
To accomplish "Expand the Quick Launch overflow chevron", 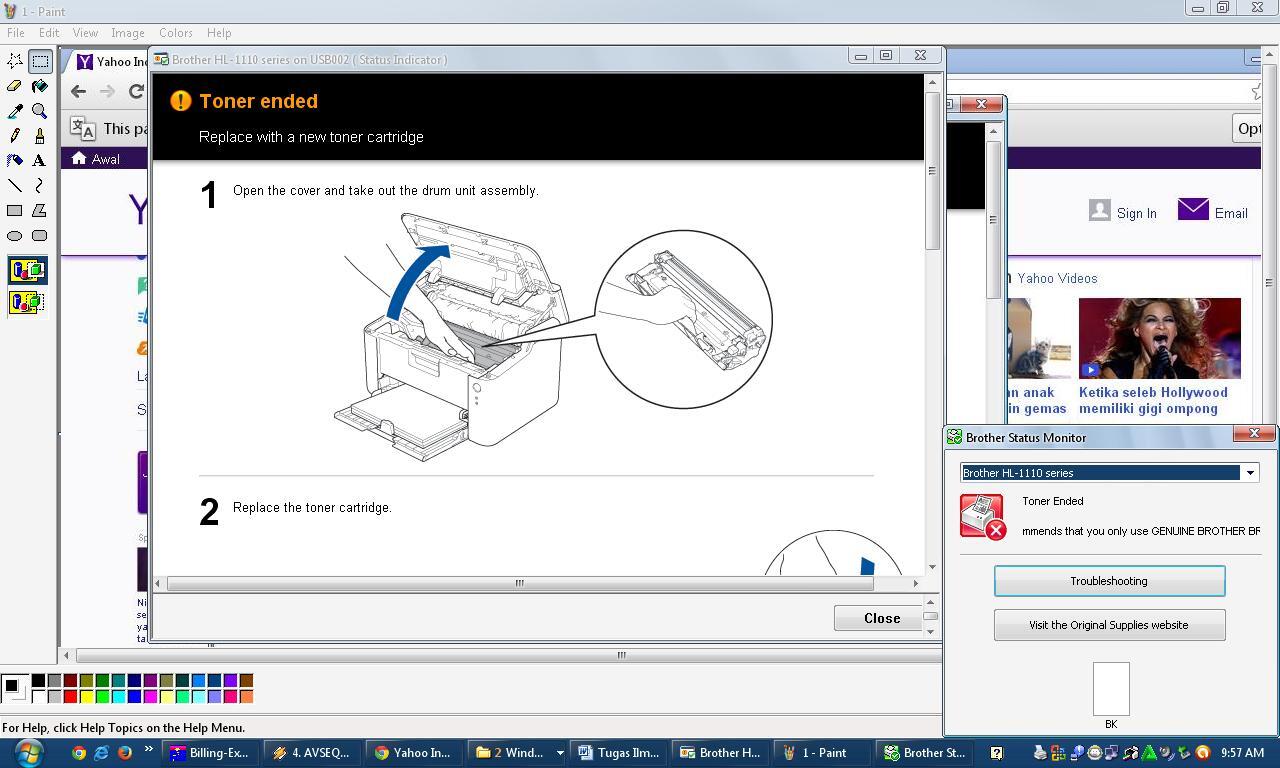I will (149, 750).
